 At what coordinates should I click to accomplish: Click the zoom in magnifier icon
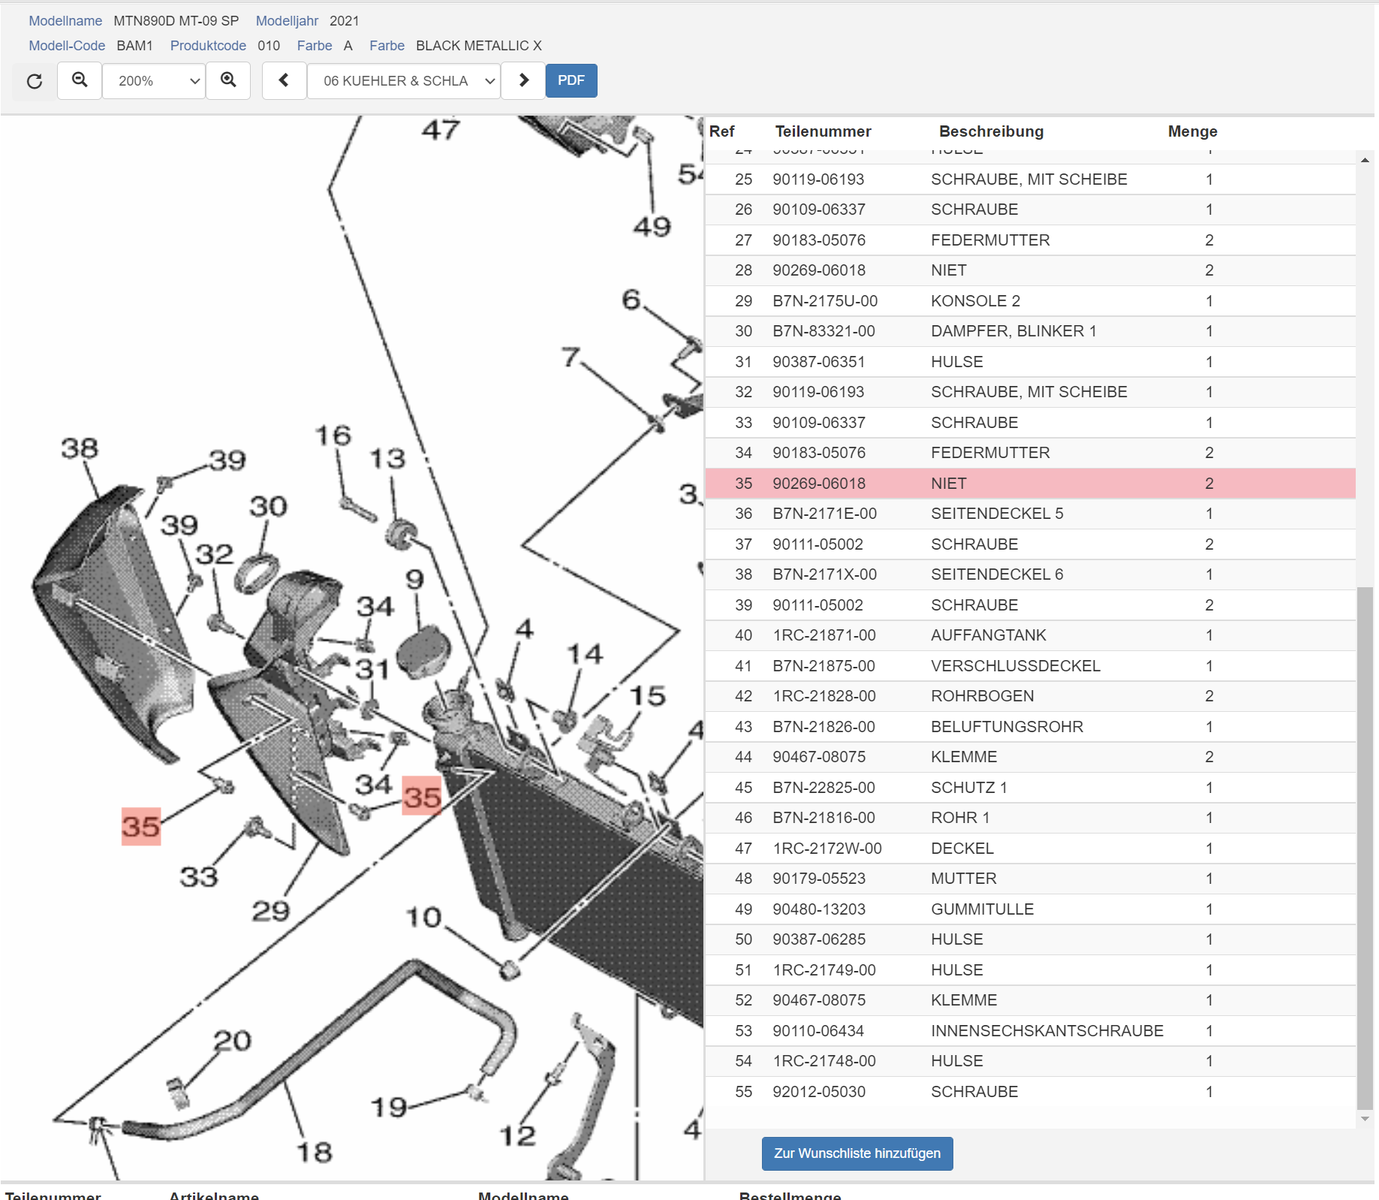[x=228, y=81]
